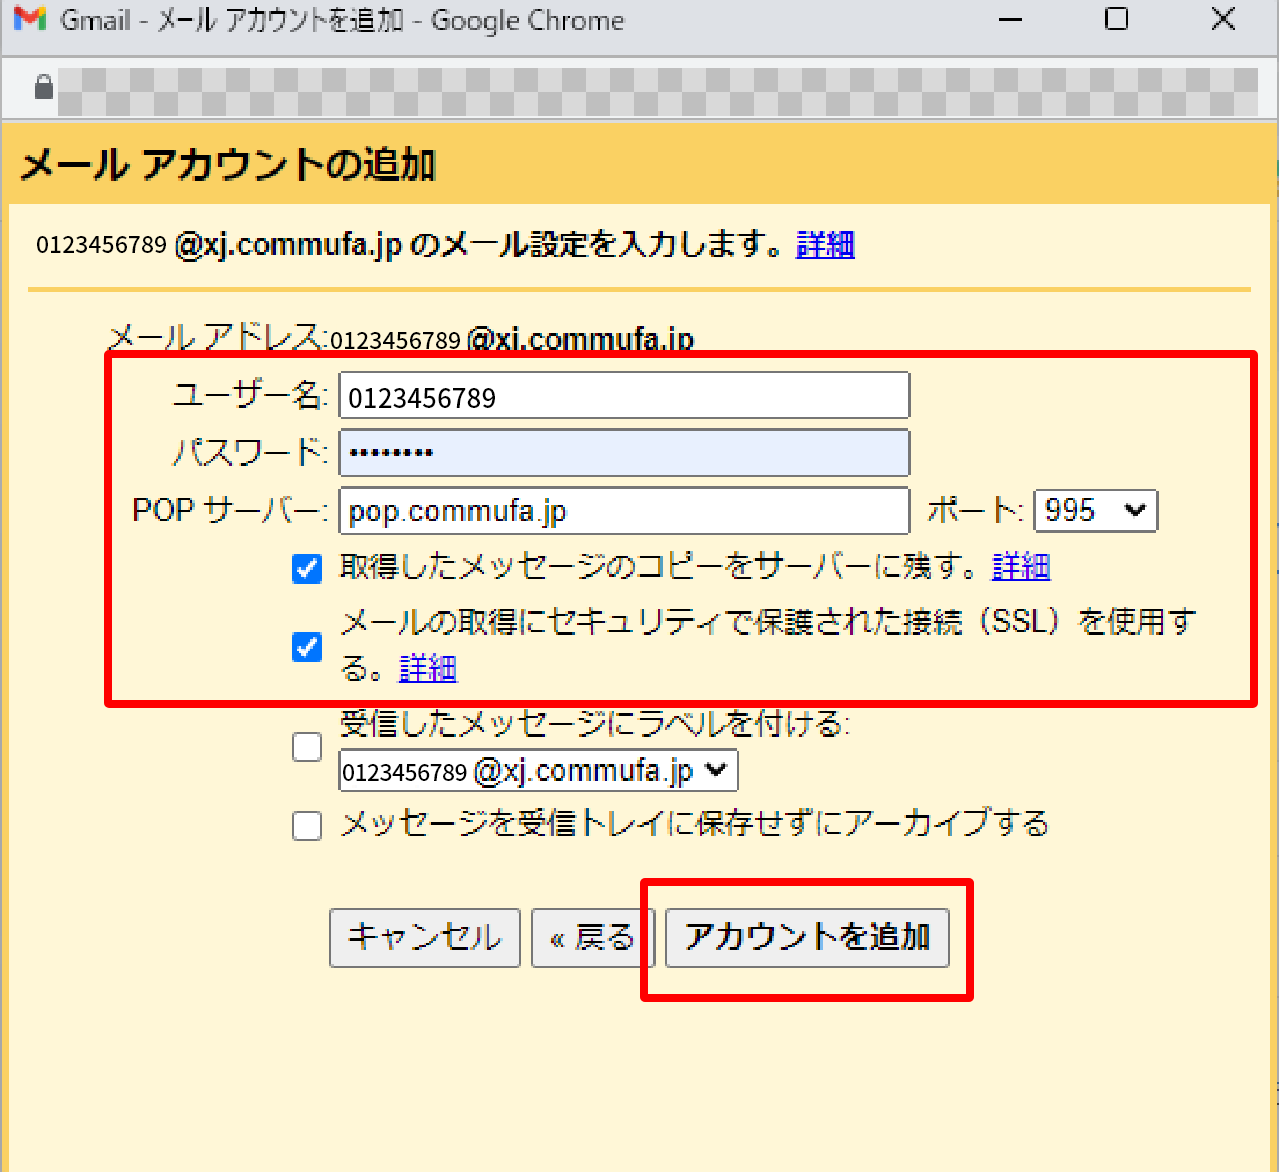Open 詳細 link next to メール設定を入力します
1280x1172 pixels.
[x=825, y=244]
